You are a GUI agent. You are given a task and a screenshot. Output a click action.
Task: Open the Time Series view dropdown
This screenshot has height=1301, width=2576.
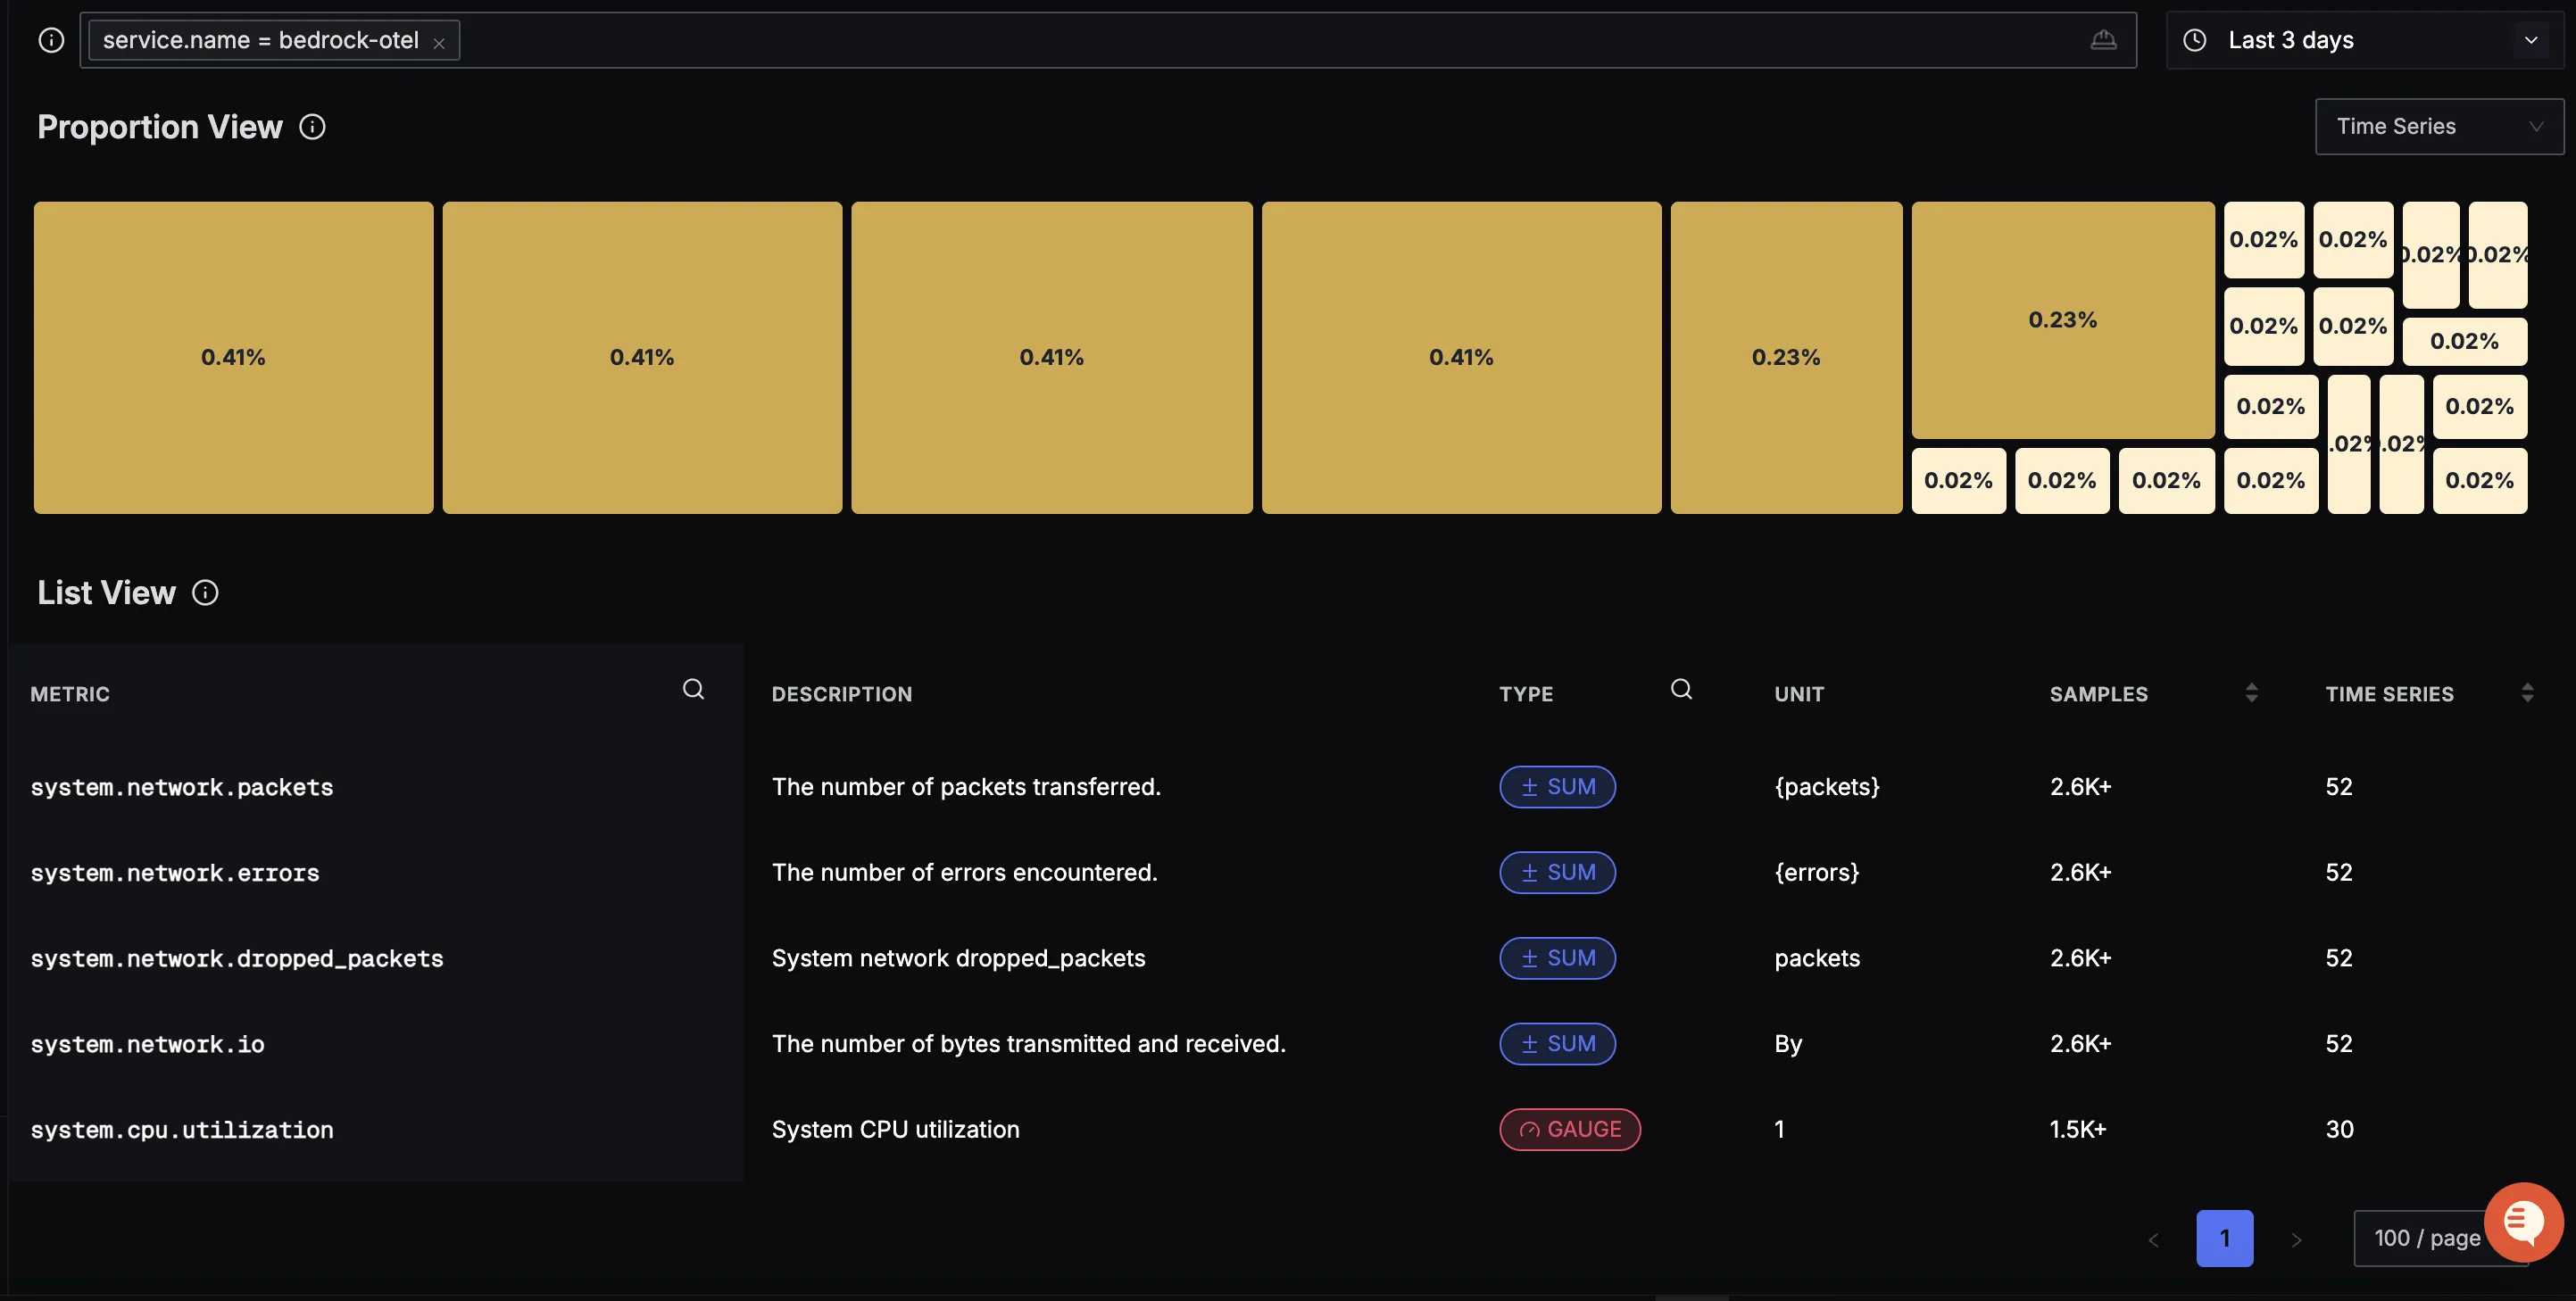pos(2438,126)
